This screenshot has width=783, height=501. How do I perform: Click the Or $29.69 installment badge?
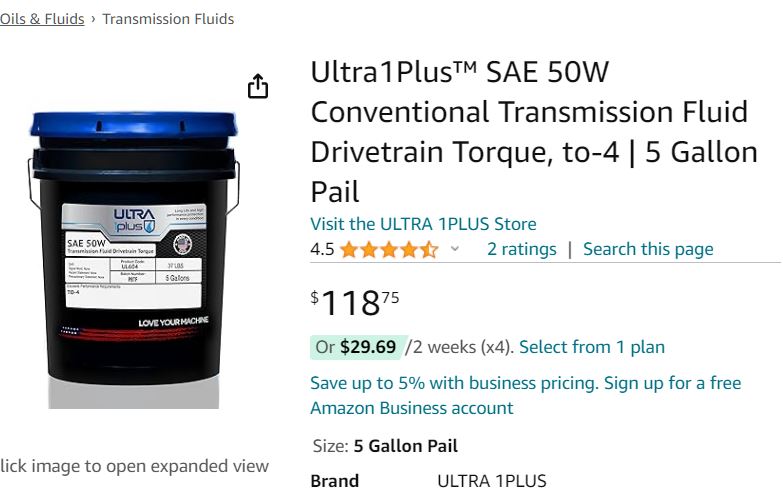point(358,347)
